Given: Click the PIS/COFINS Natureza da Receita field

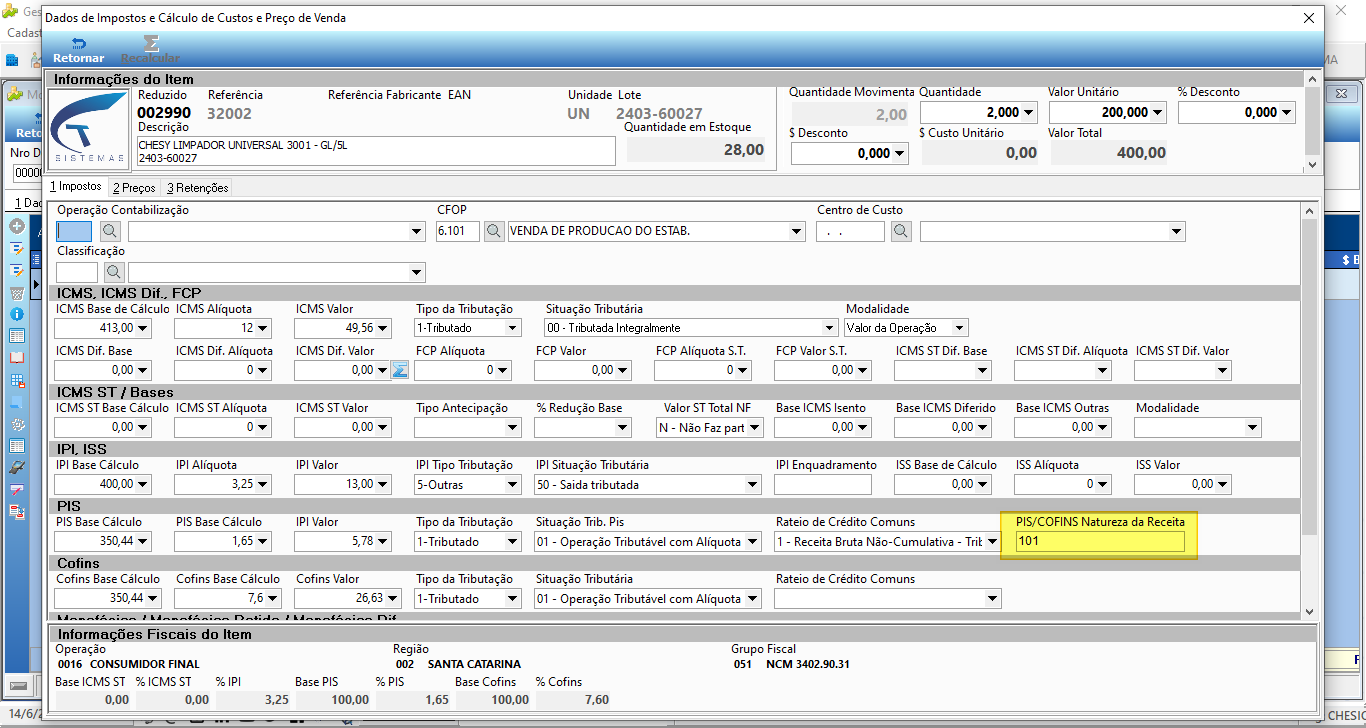Looking at the screenshot, I should (x=1099, y=542).
